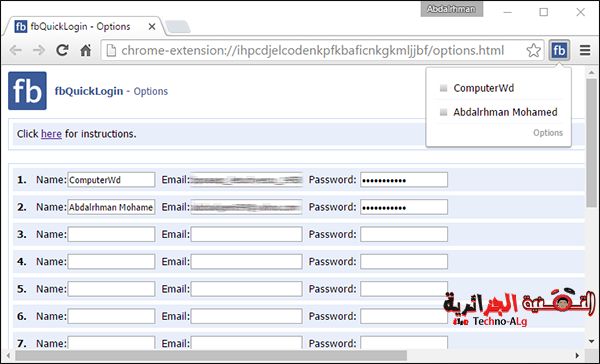Focus the Name field in row 3
This screenshot has width=600, height=364.
(x=111, y=234)
